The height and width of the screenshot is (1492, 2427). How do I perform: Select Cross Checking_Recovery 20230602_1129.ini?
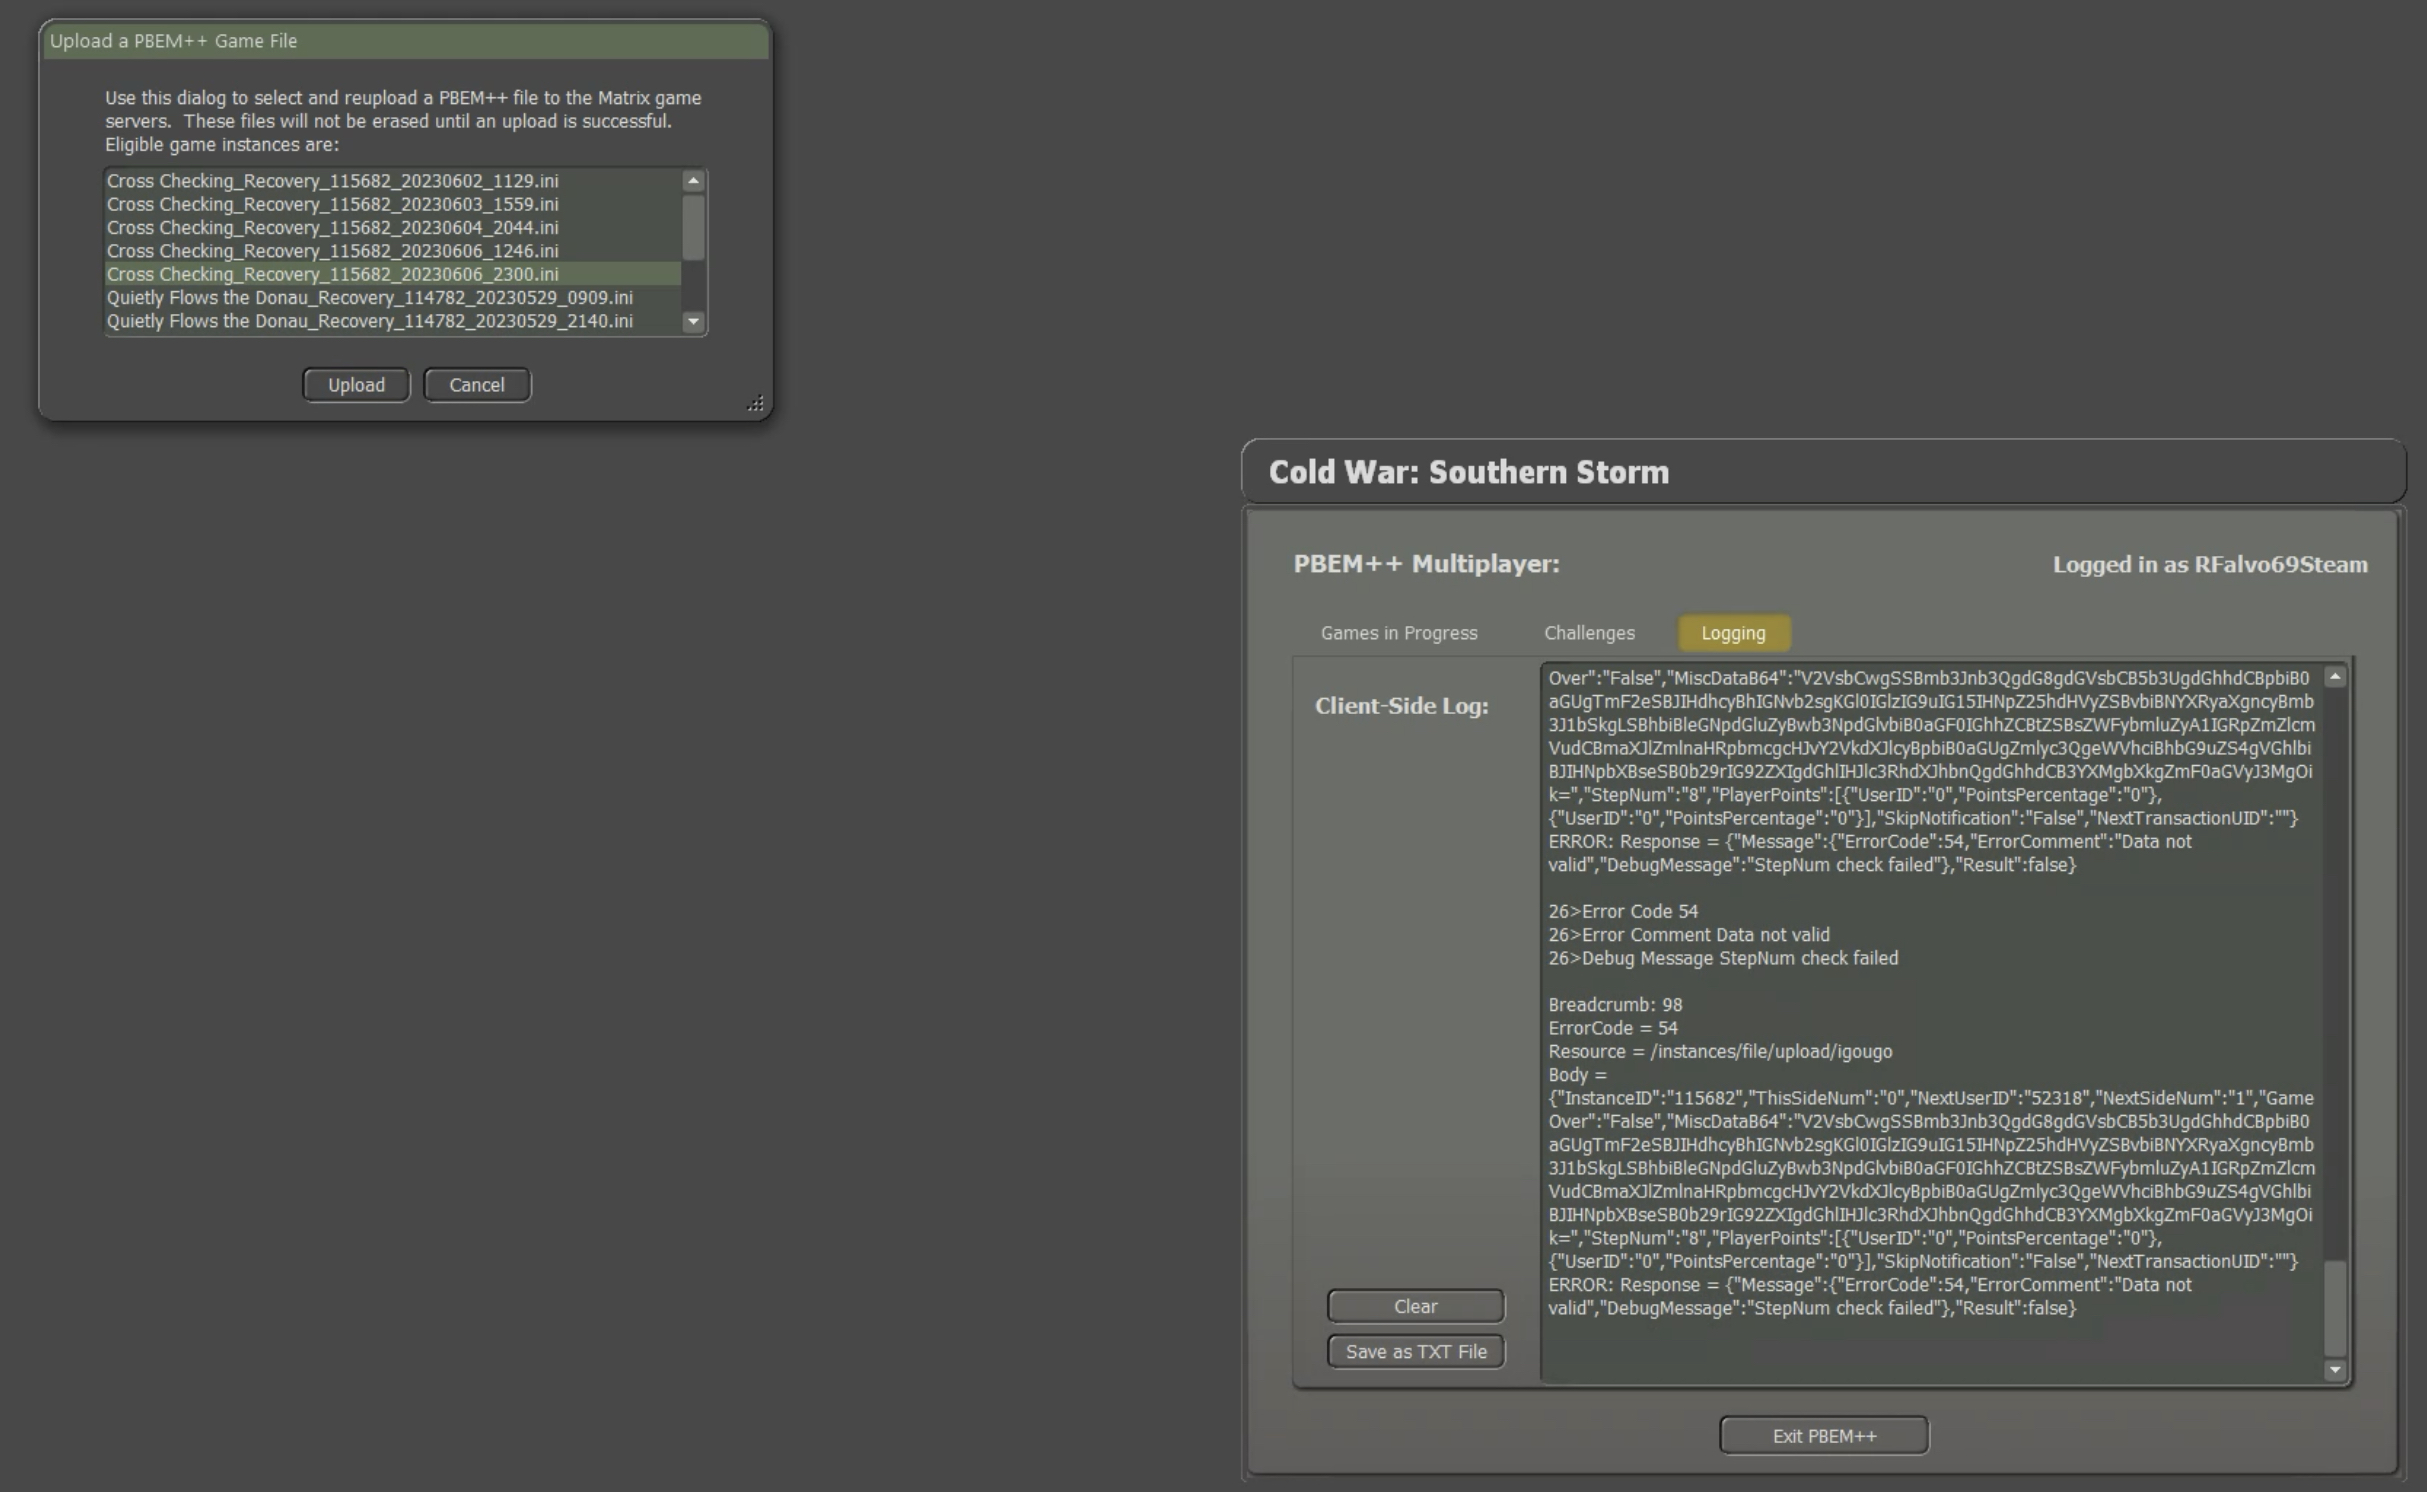point(333,181)
